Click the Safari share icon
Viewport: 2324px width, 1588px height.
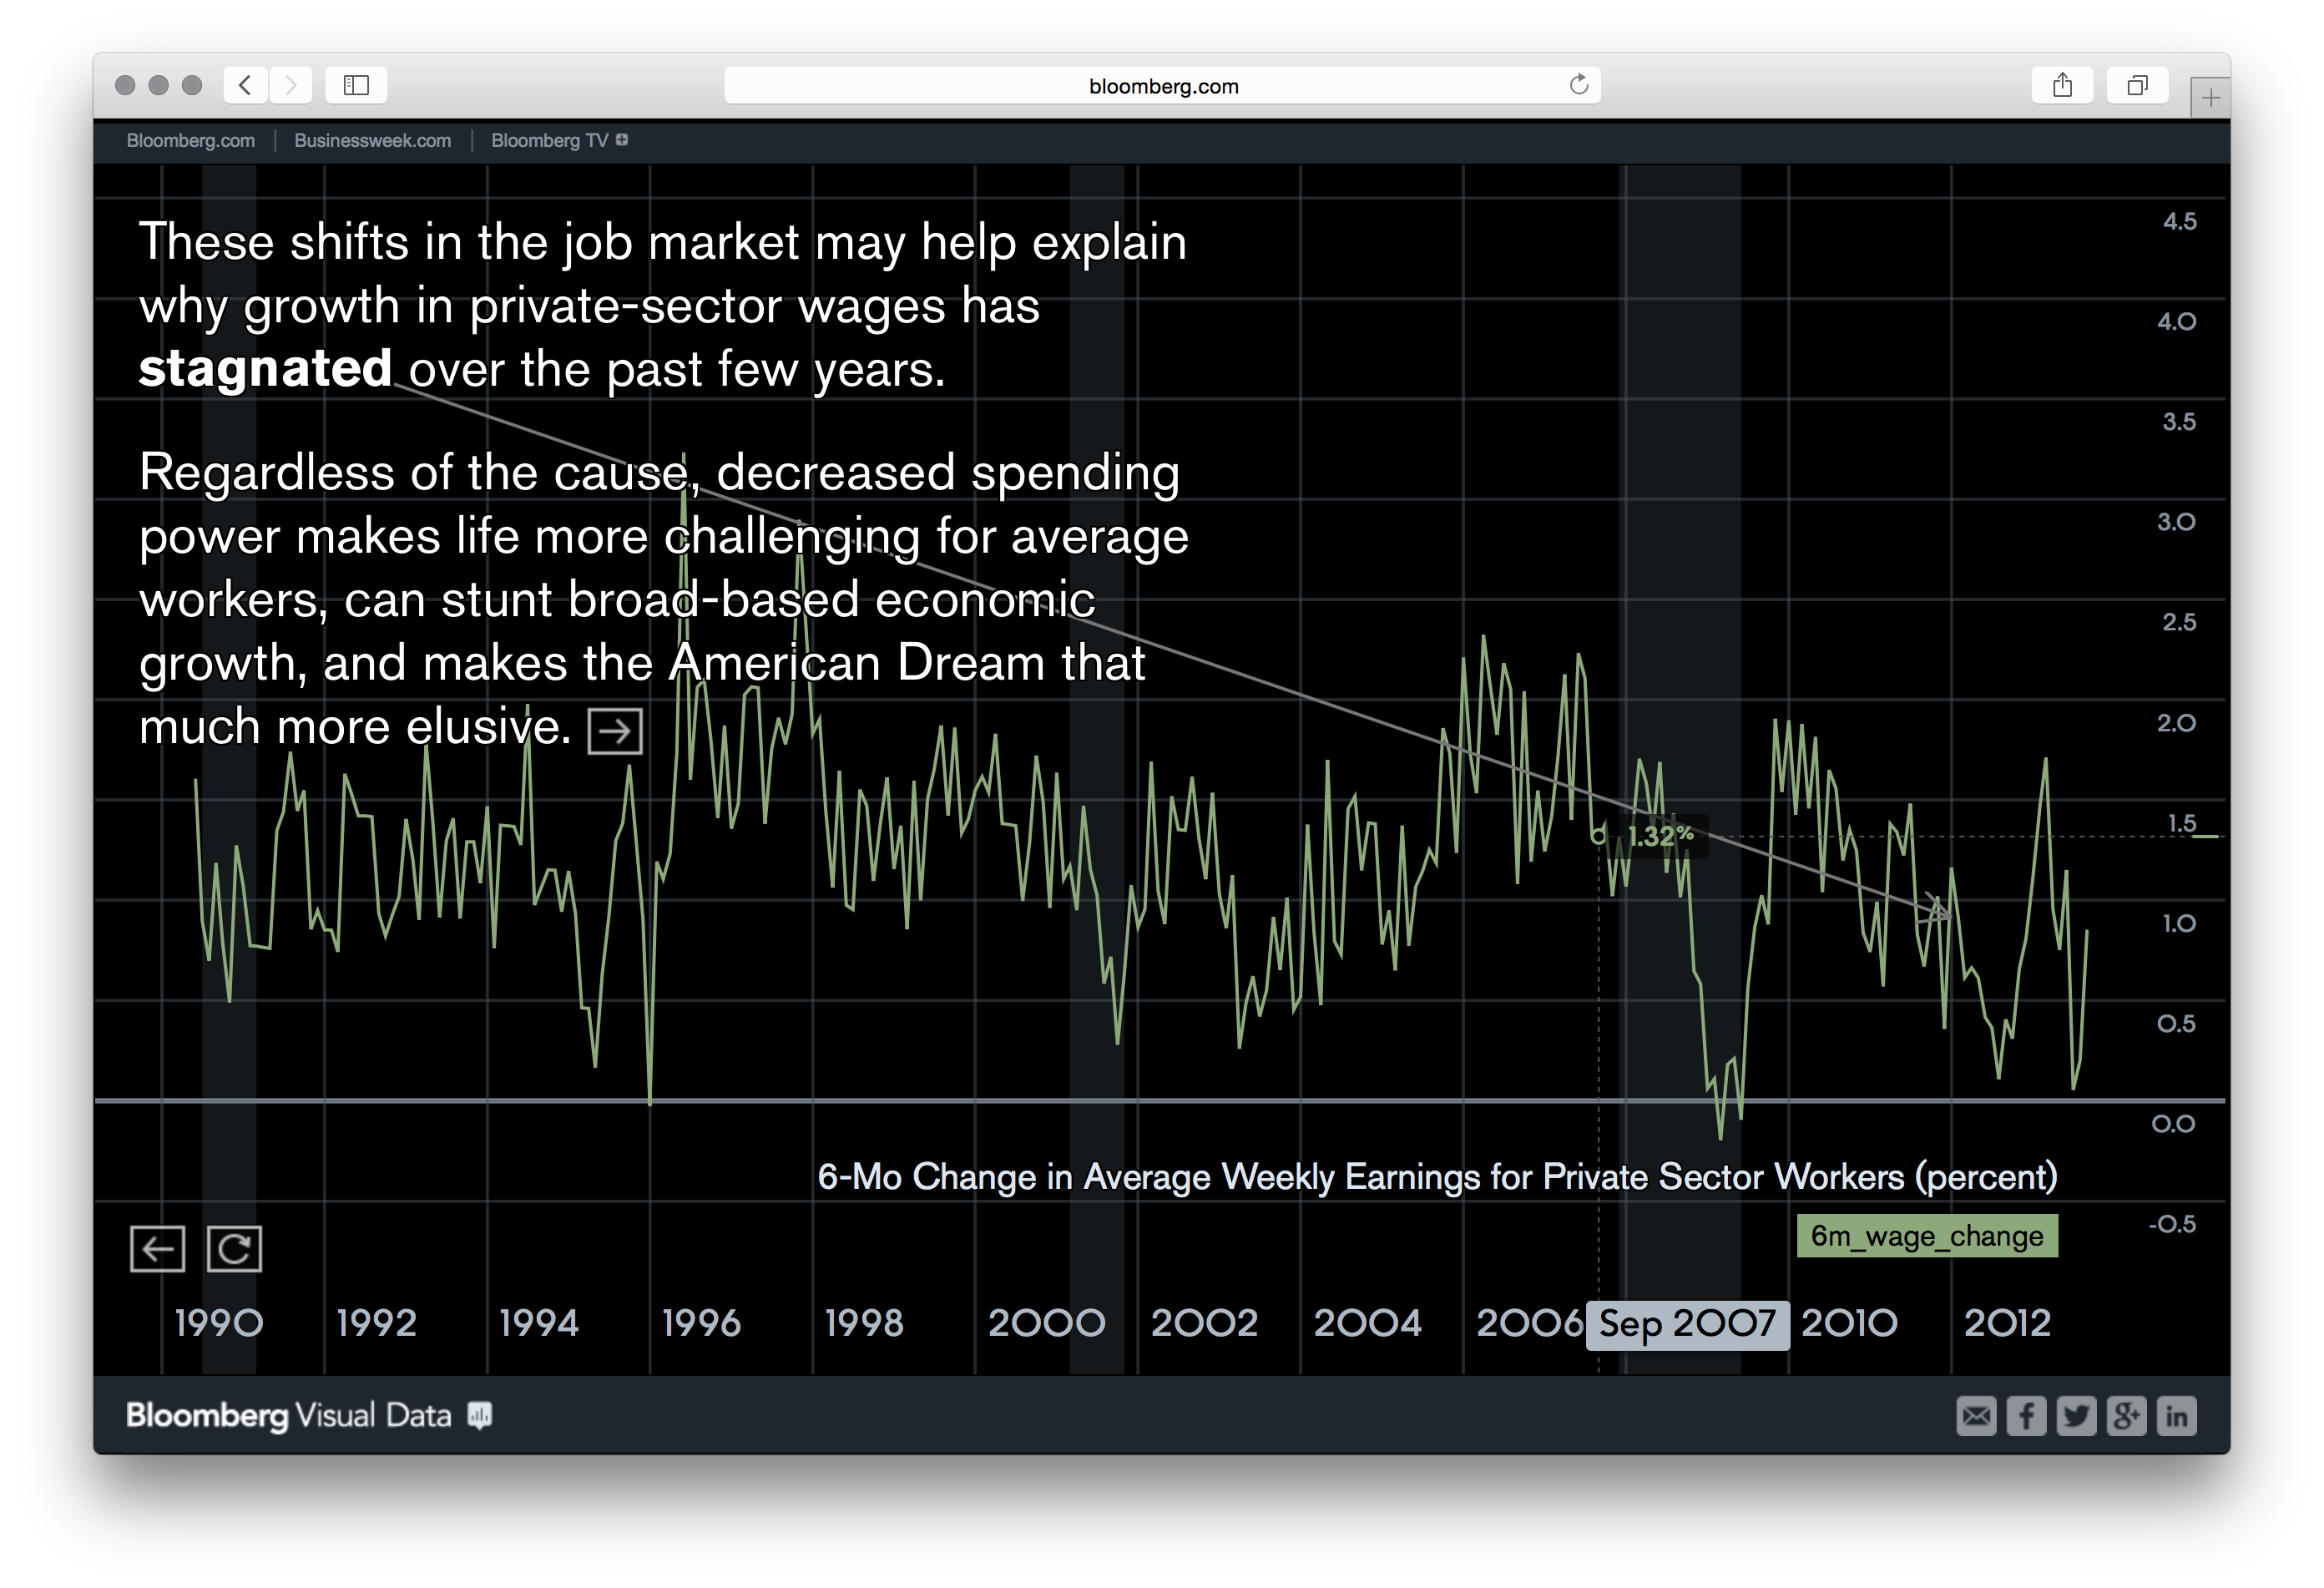pyautogui.click(x=2062, y=85)
